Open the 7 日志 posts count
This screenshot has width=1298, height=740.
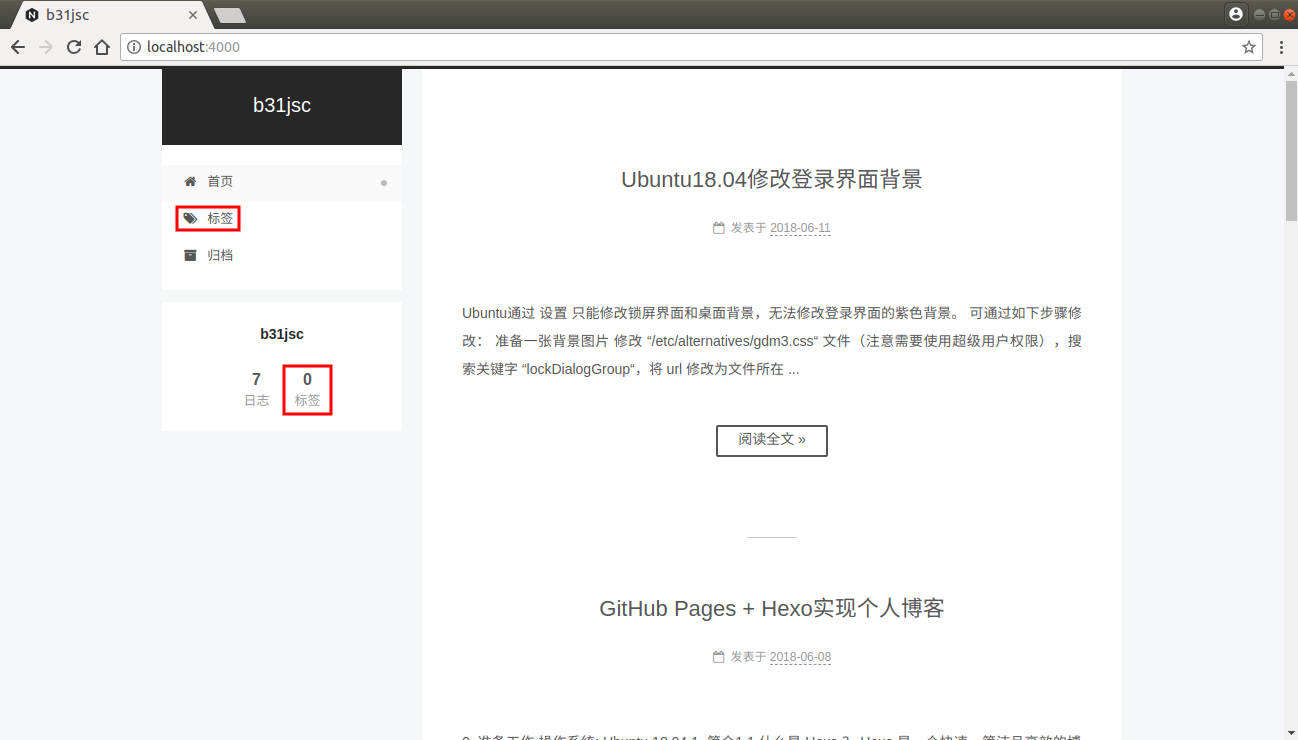[257, 389]
